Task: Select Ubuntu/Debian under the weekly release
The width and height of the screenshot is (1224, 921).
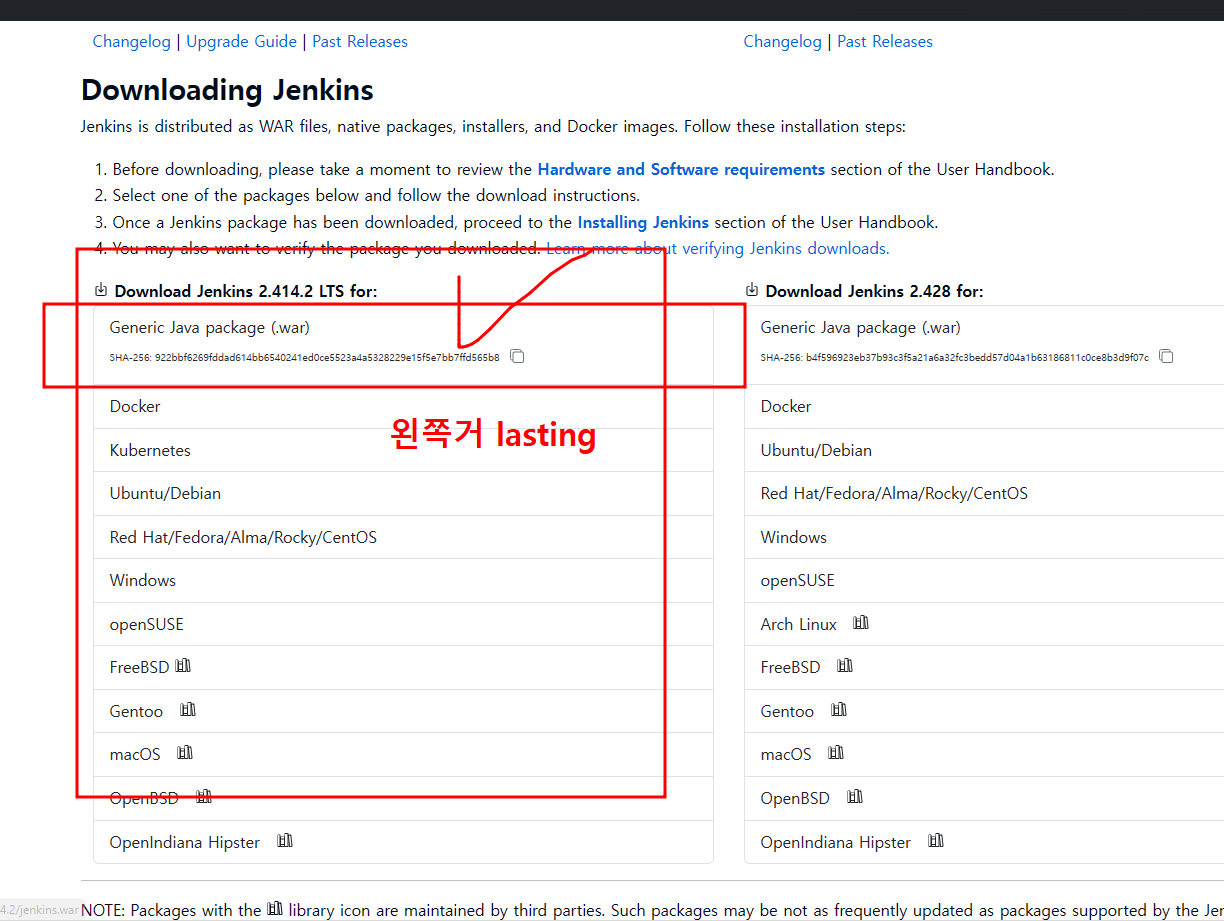Action: coord(984,450)
